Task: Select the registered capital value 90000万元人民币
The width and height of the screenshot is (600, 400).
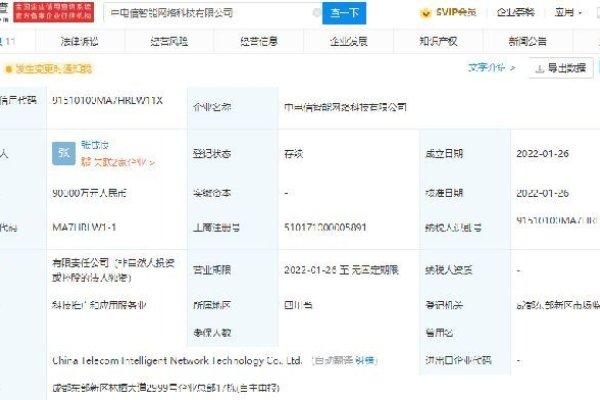Action: click(x=90, y=193)
